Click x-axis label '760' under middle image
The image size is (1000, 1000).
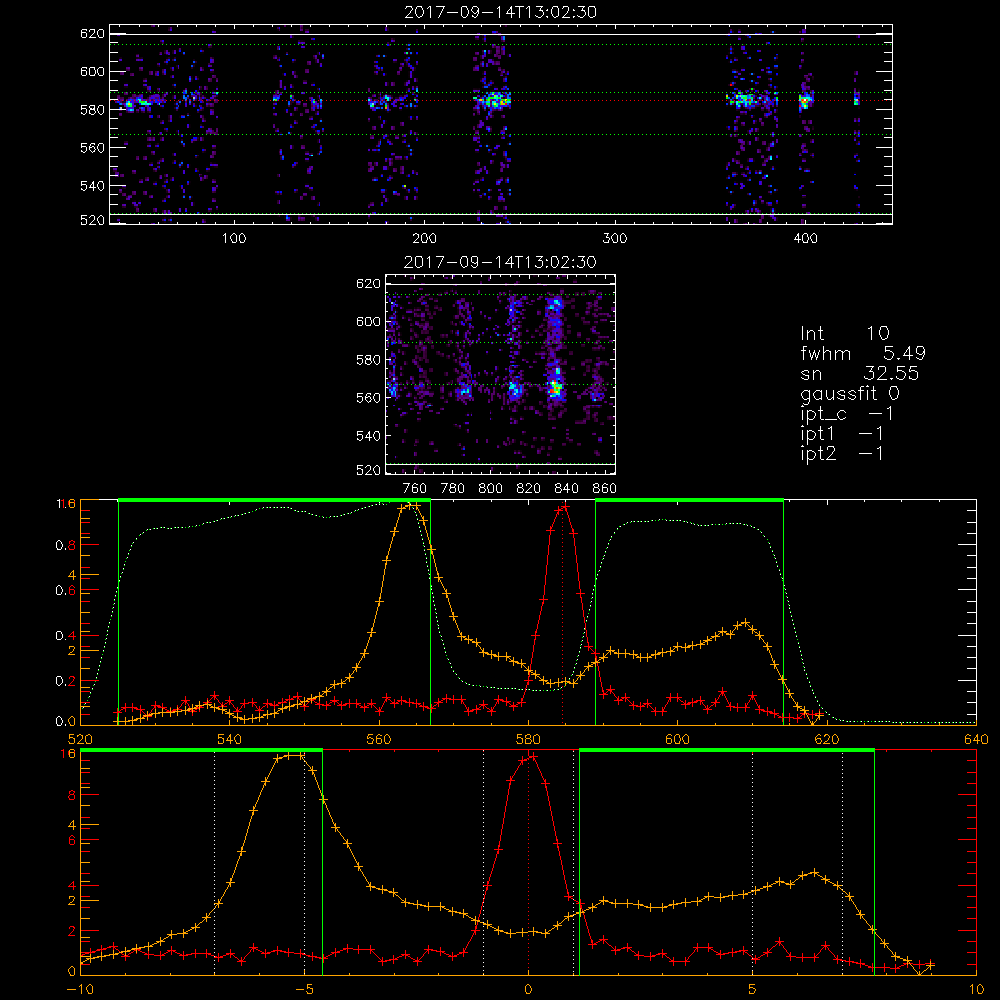(415, 489)
